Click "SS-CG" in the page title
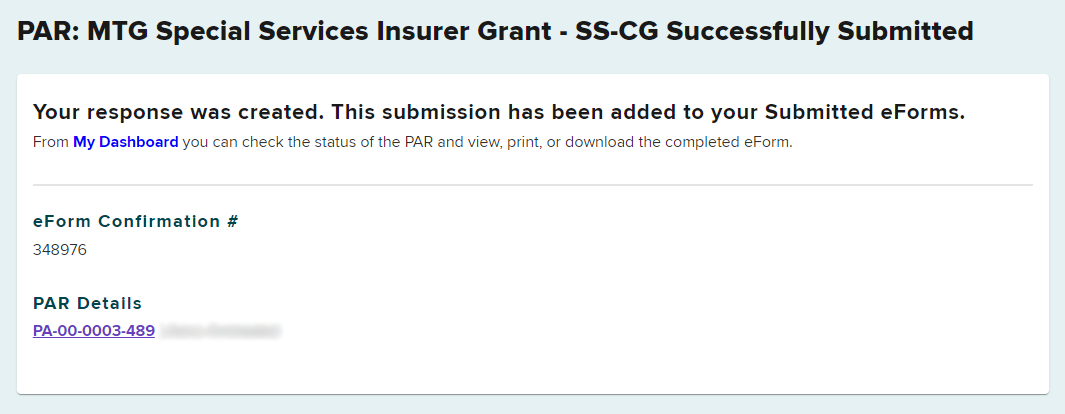 click(x=608, y=31)
